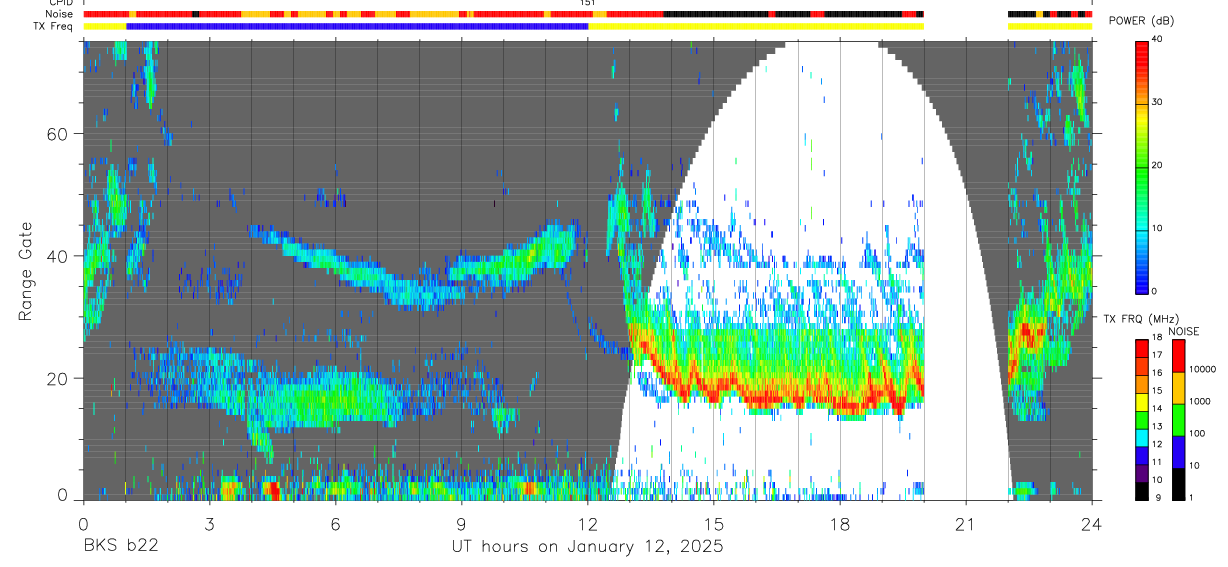Click 'UT hours on January 12, 2025' axis title
Image resolution: width=1228 pixels, height=567 pixels.
tap(587, 547)
